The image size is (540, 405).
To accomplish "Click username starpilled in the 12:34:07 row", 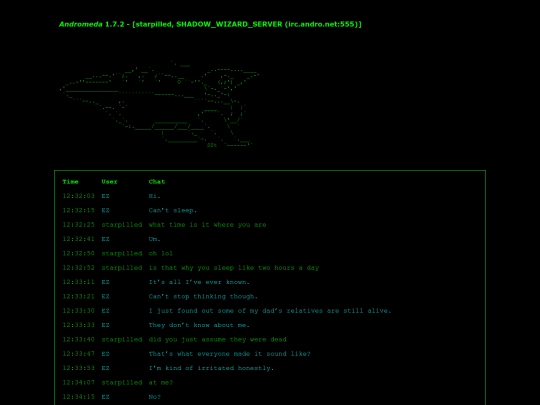I will pos(122,383).
